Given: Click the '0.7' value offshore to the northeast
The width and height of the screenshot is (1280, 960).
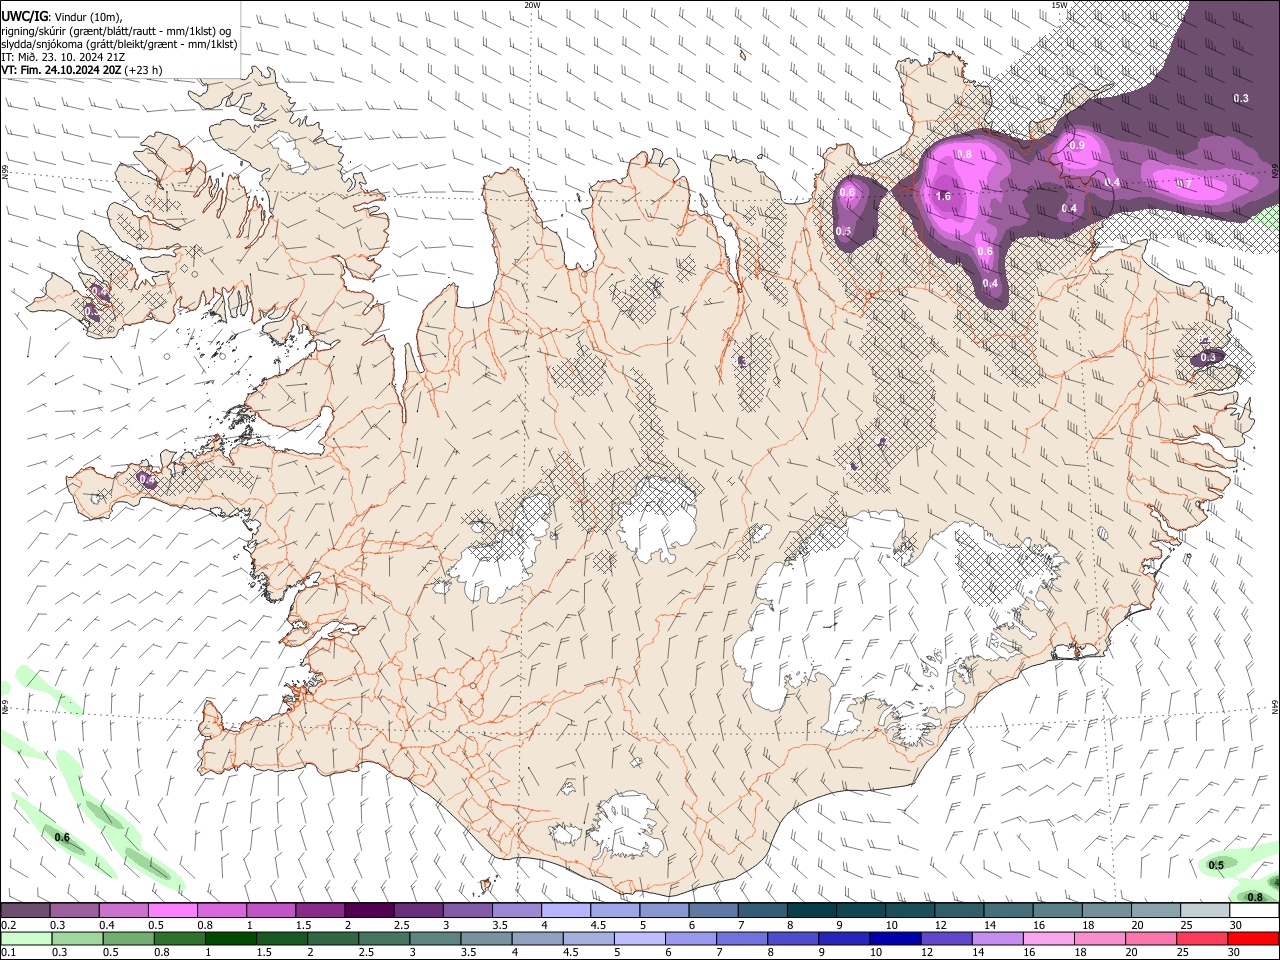Looking at the screenshot, I should [1184, 184].
